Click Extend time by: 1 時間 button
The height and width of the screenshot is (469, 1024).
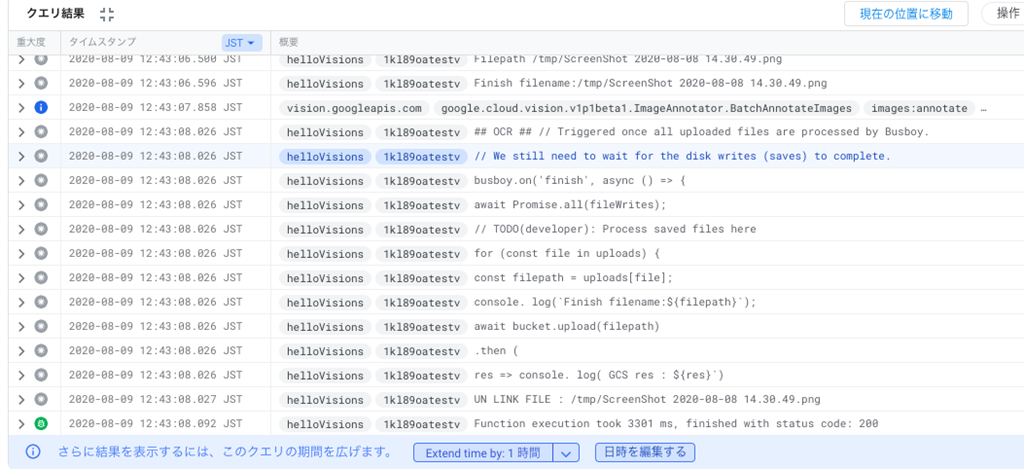click(x=482, y=453)
